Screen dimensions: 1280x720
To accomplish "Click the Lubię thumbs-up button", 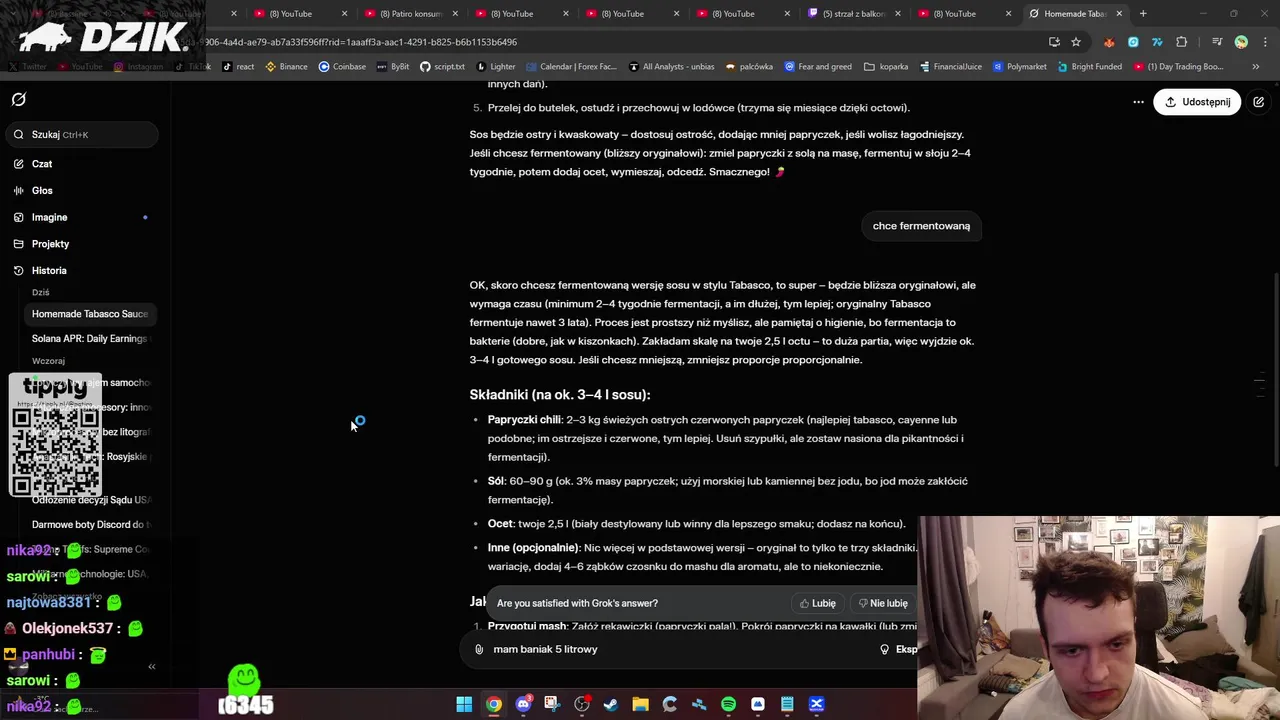I will tap(818, 603).
